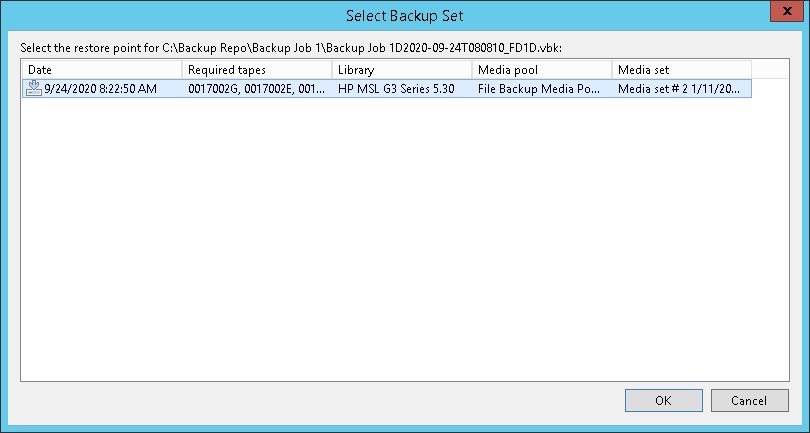Click the Select Backup Set title bar
This screenshot has width=810, height=433.
[404, 15]
